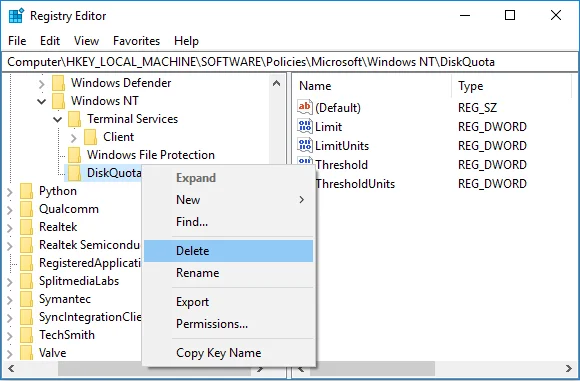Choose Find... in the context menu
580x381 pixels.
point(229,222)
